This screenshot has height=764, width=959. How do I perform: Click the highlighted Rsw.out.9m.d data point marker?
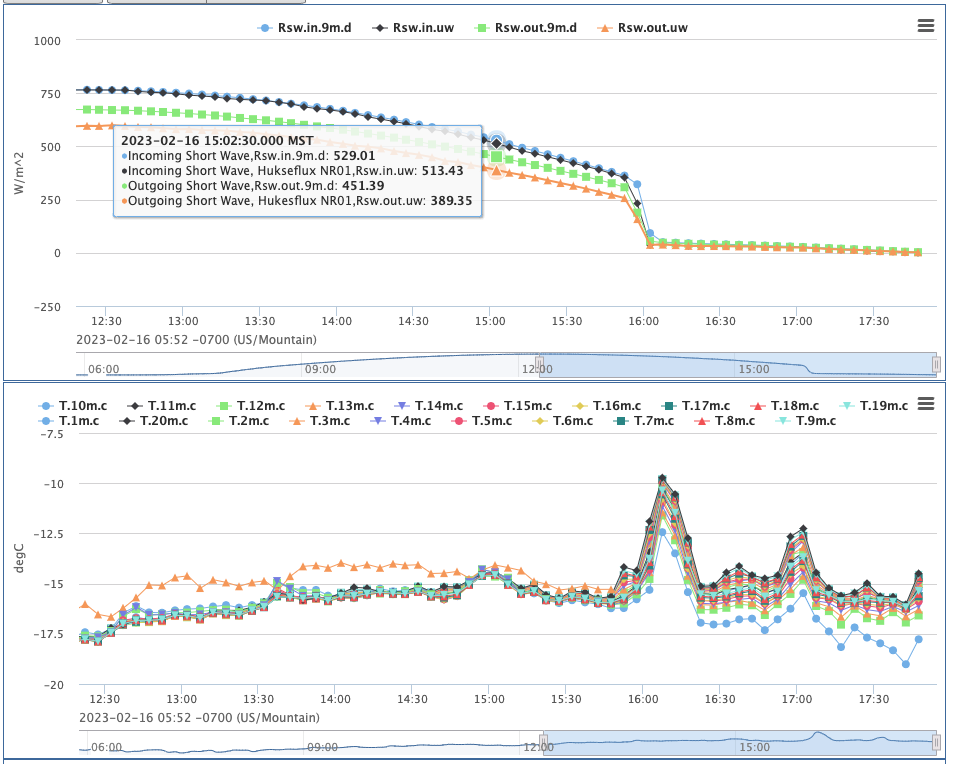(497, 156)
